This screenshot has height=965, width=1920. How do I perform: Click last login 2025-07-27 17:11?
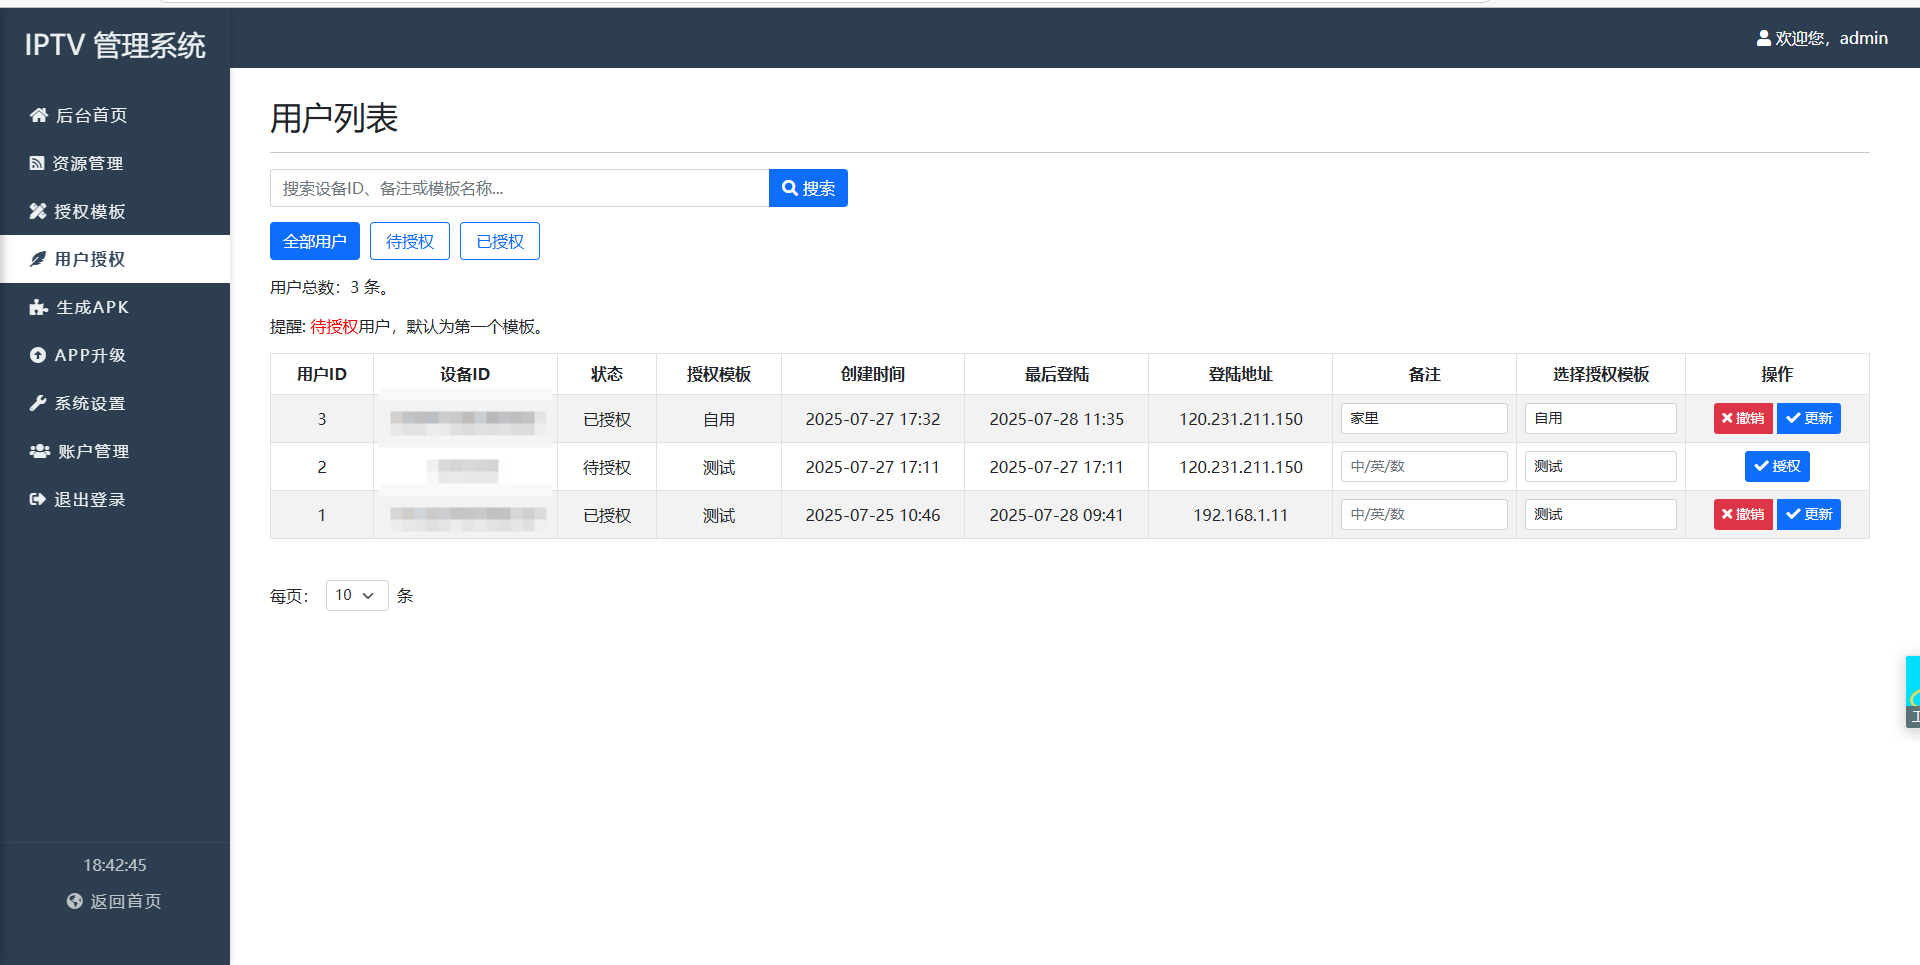point(1057,467)
